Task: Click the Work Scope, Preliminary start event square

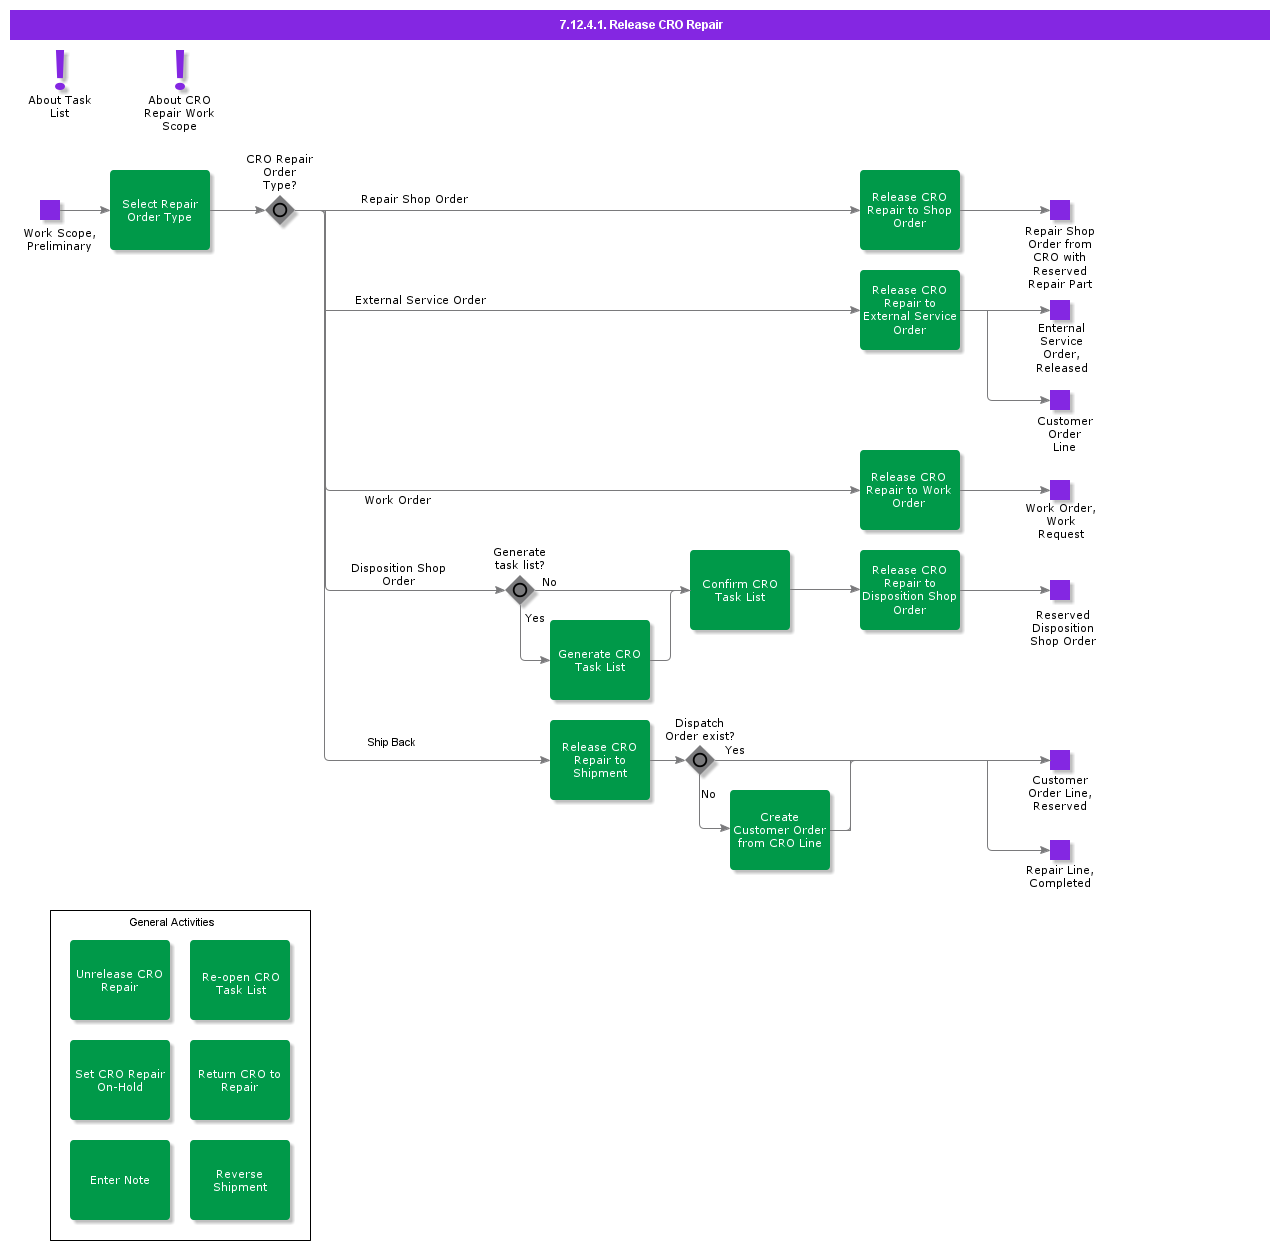Action: (50, 210)
